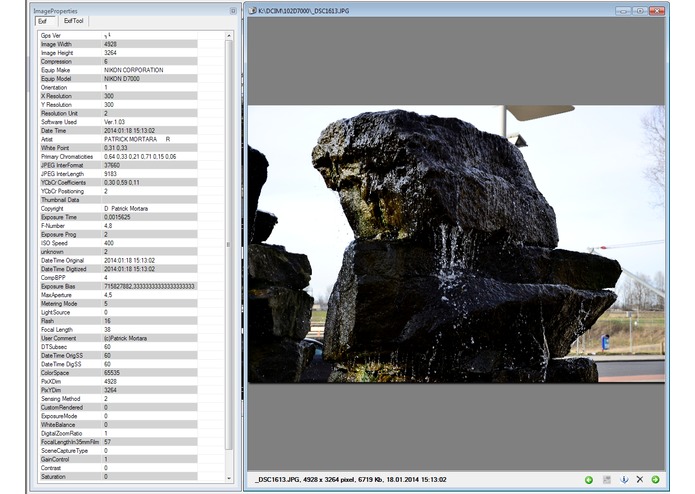Click the NIKON D7000 value
695x494 pixels.
point(122,79)
